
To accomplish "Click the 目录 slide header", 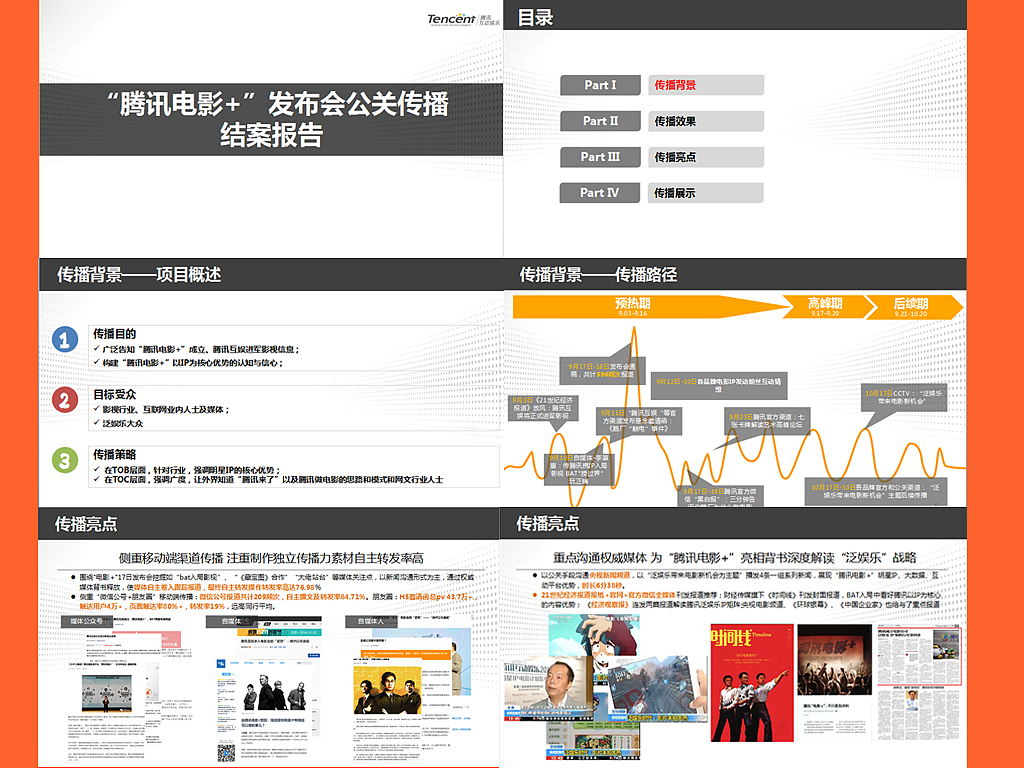I will coord(536,18).
